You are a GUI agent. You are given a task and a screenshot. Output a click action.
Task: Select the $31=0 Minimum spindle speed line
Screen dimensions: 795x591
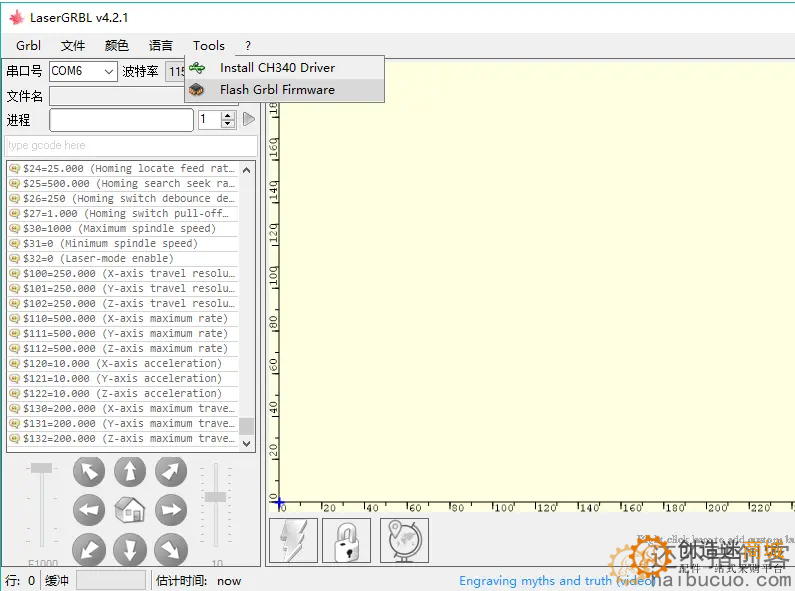[123, 243]
